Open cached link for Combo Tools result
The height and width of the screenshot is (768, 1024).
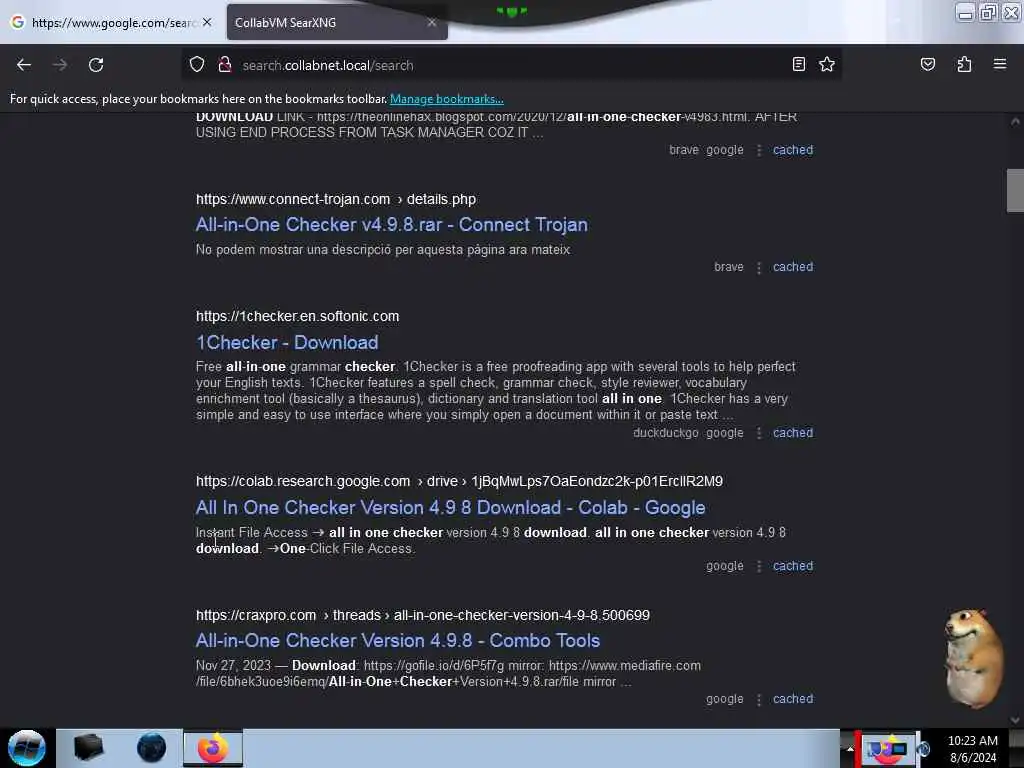pos(793,699)
